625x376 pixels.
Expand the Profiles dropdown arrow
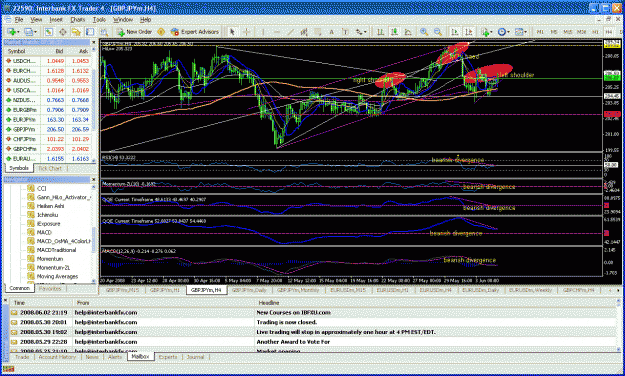pyautogui.click(x=35, y=32)
